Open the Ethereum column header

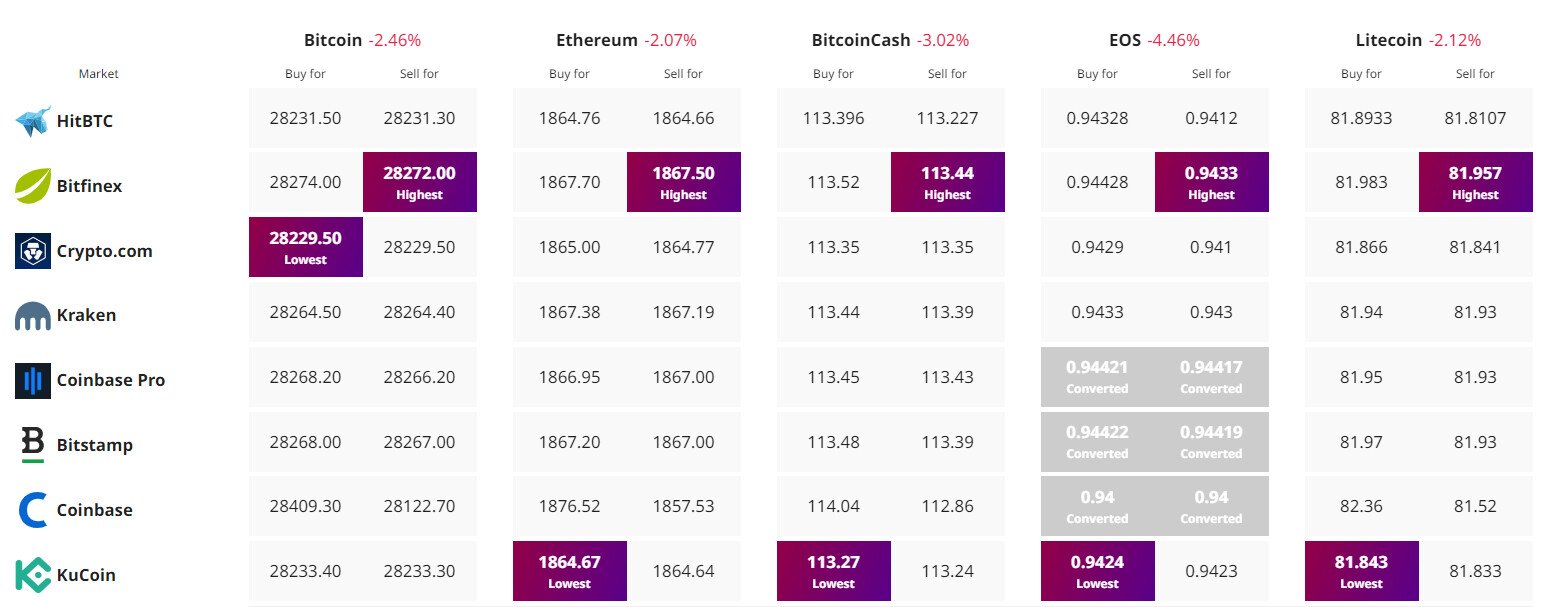[x=596, y=41]
